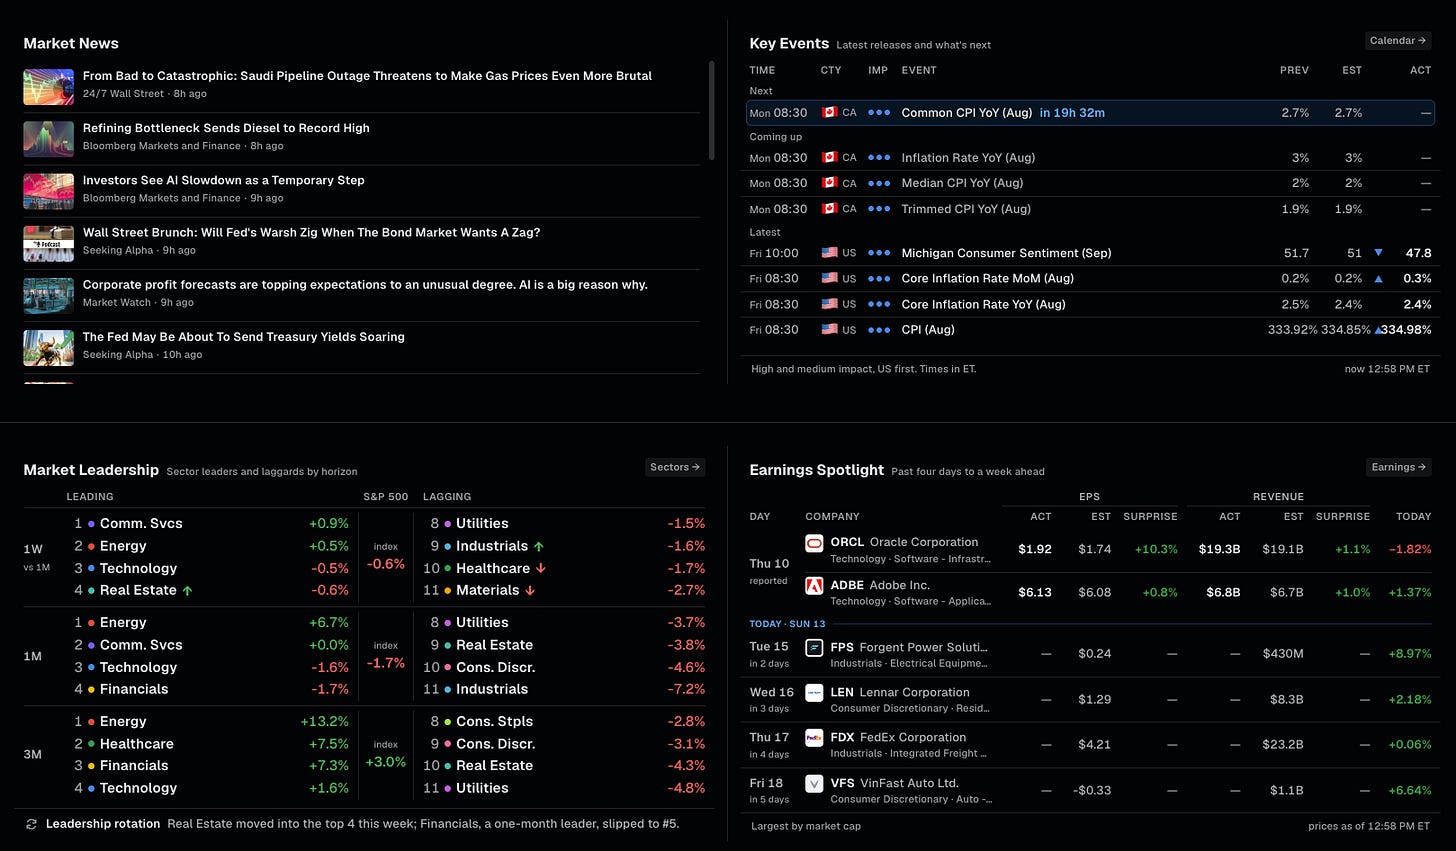
Task: Click the Lennar Corporation logo icon
Action: pos(814,693)
